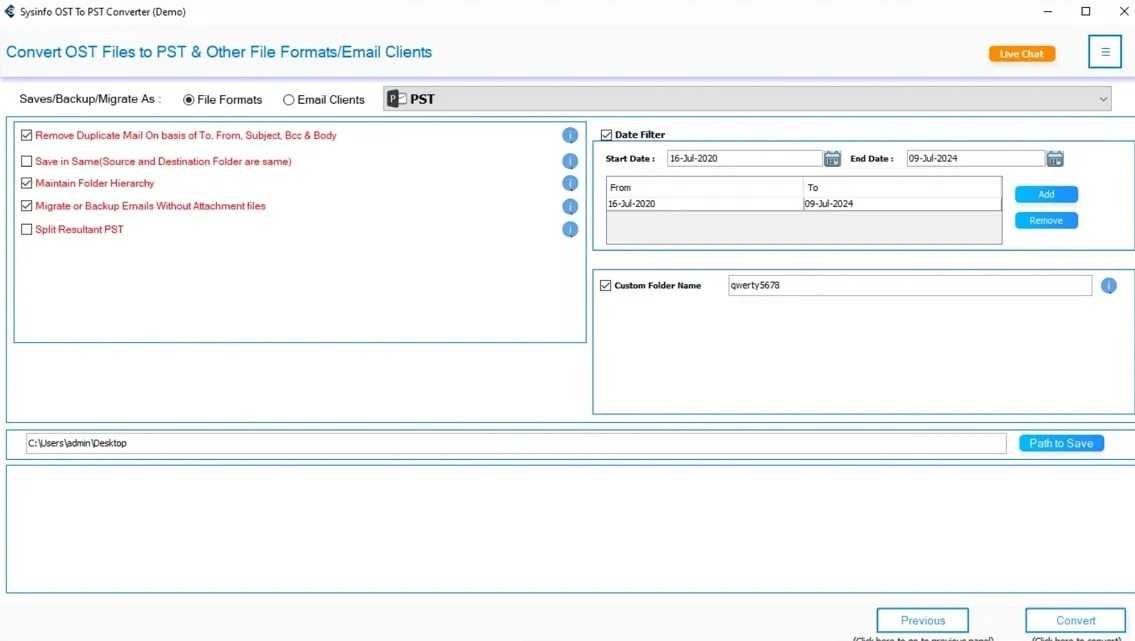Toggle Remove Duplicate Mail checkbox
The width and height of the screenshot is (1135, 641).
(x=27, y=135)
